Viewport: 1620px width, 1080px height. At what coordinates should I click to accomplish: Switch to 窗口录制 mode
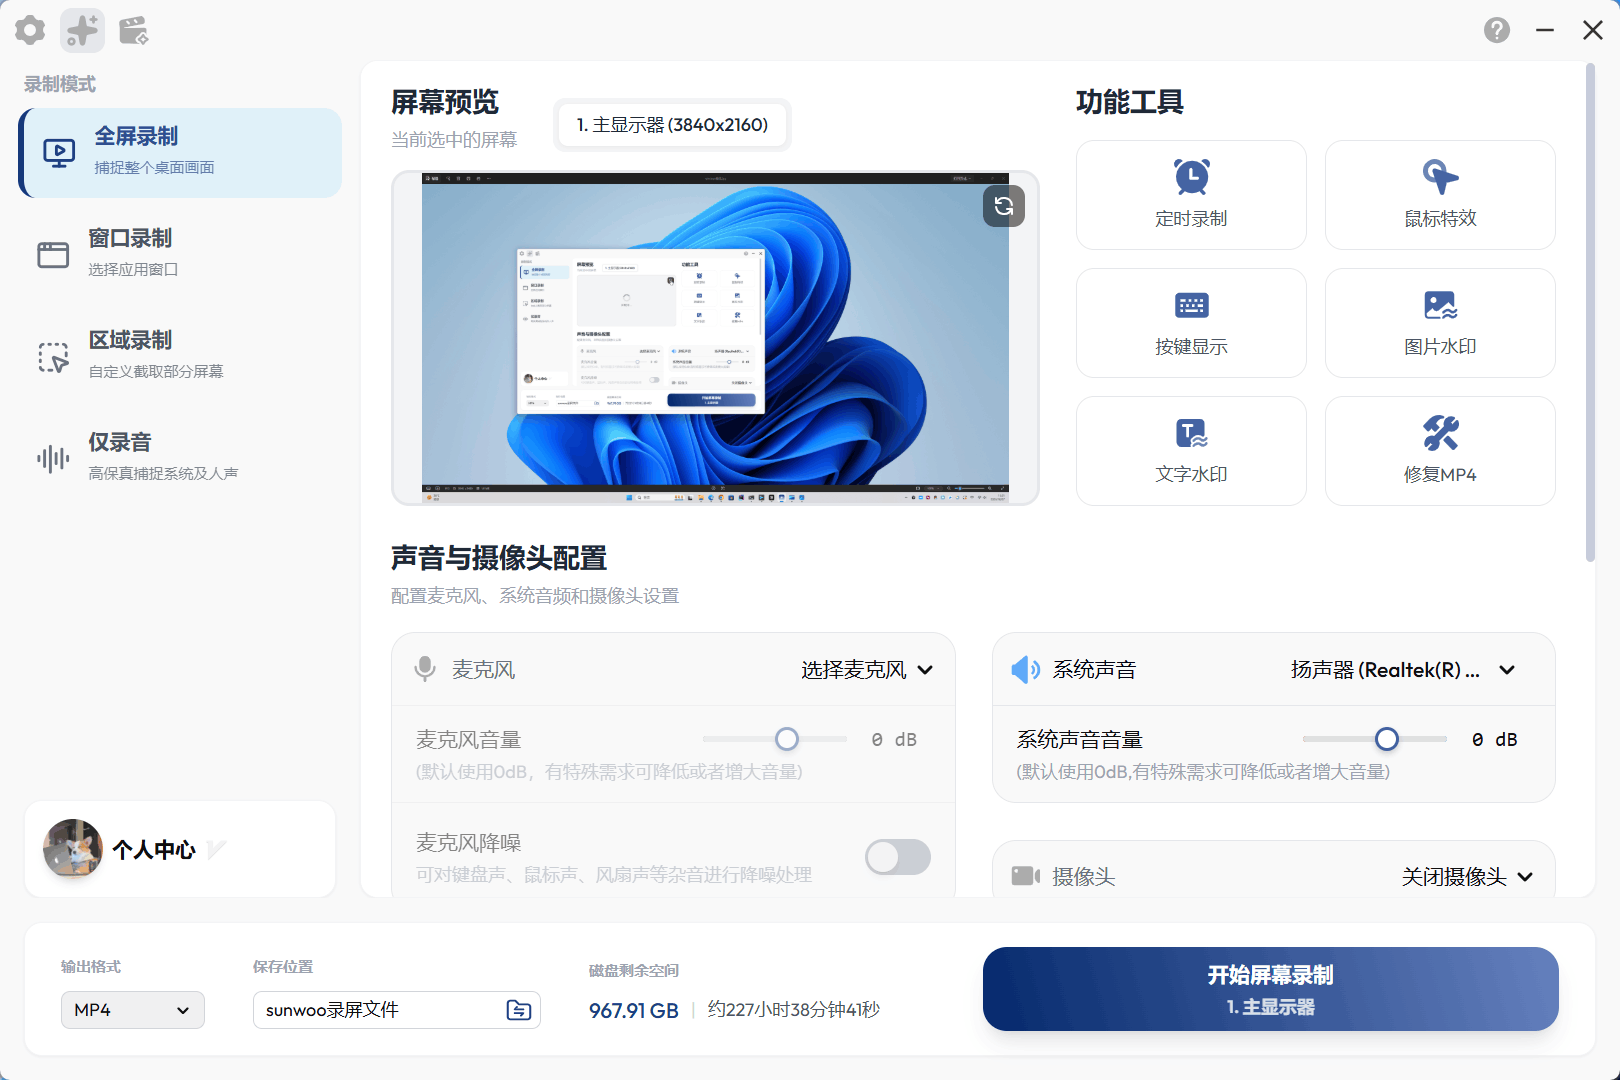180,254
